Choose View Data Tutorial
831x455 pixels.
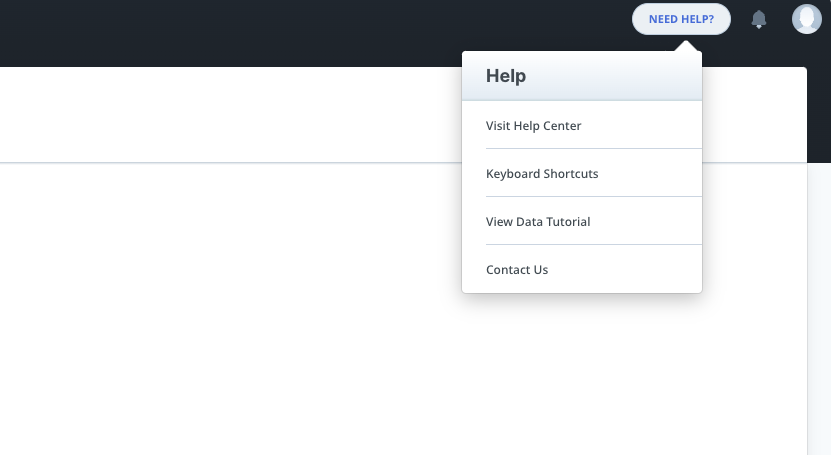pos(538,222)
